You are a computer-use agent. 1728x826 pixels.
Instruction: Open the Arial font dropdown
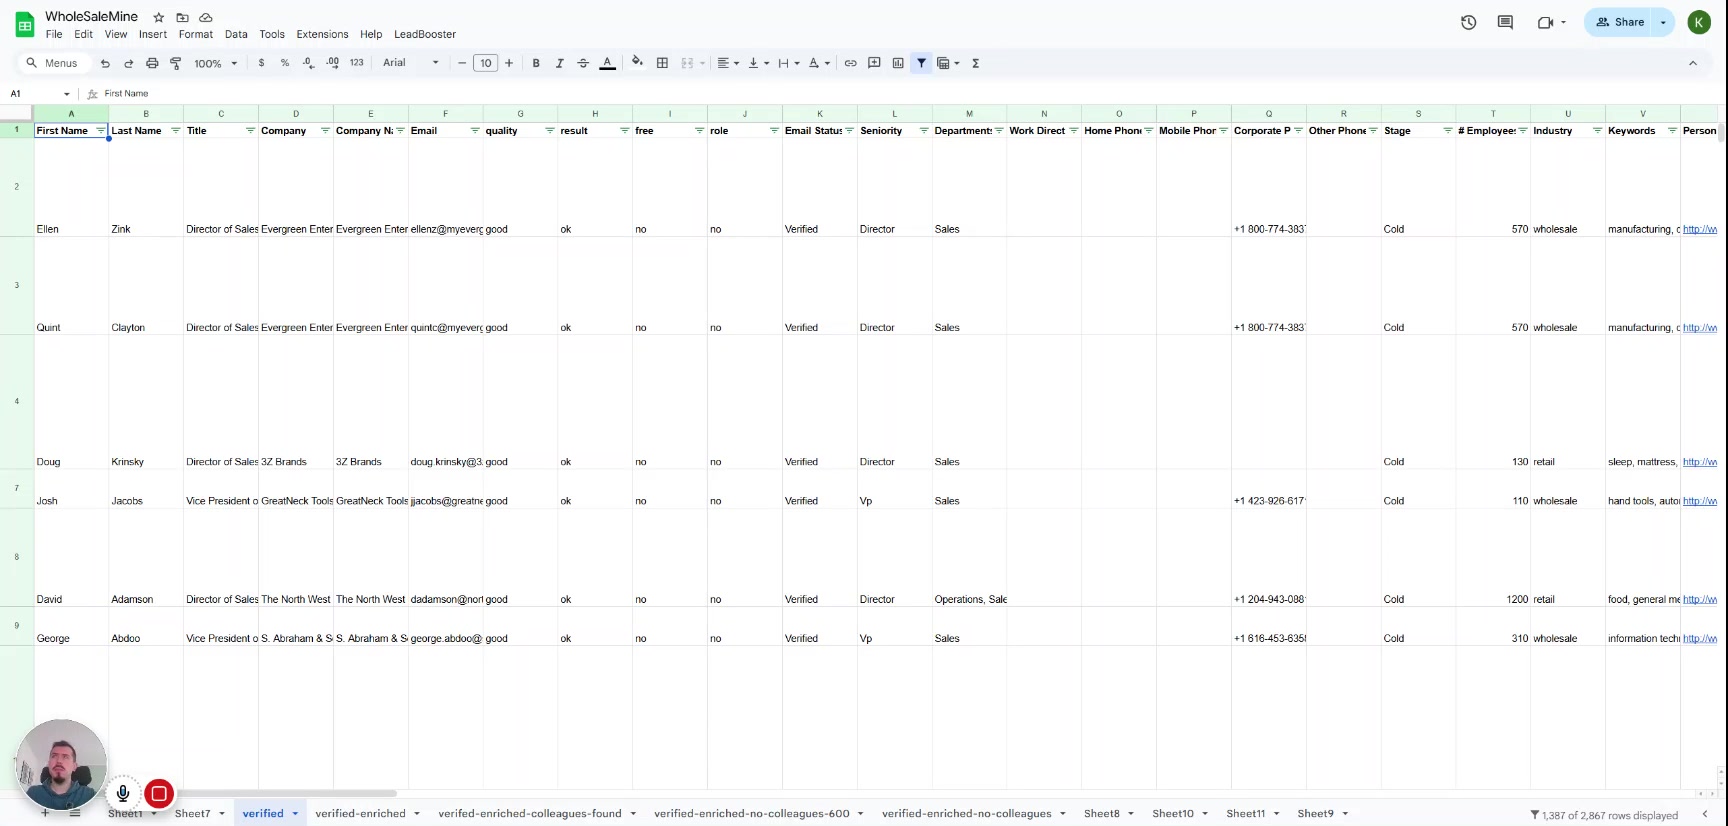click(x=410, y=63)
